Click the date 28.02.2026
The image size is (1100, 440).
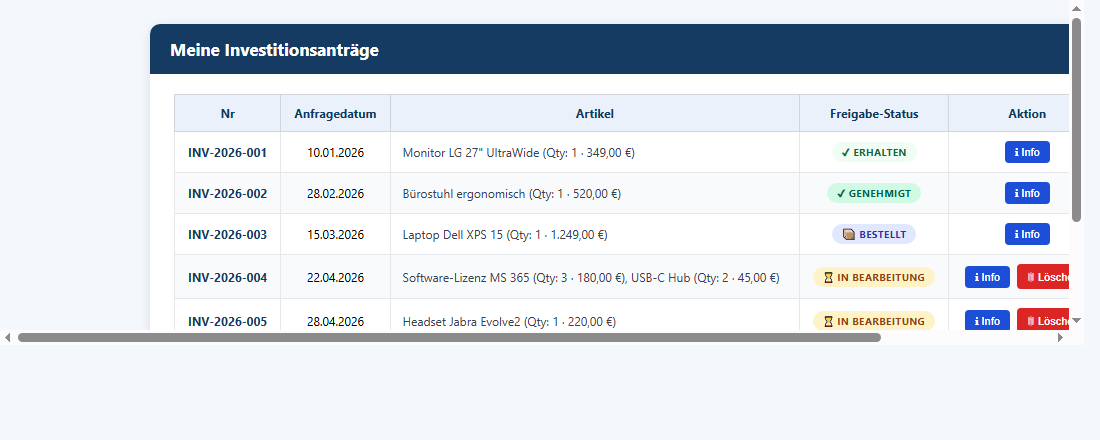coord(335,193)
